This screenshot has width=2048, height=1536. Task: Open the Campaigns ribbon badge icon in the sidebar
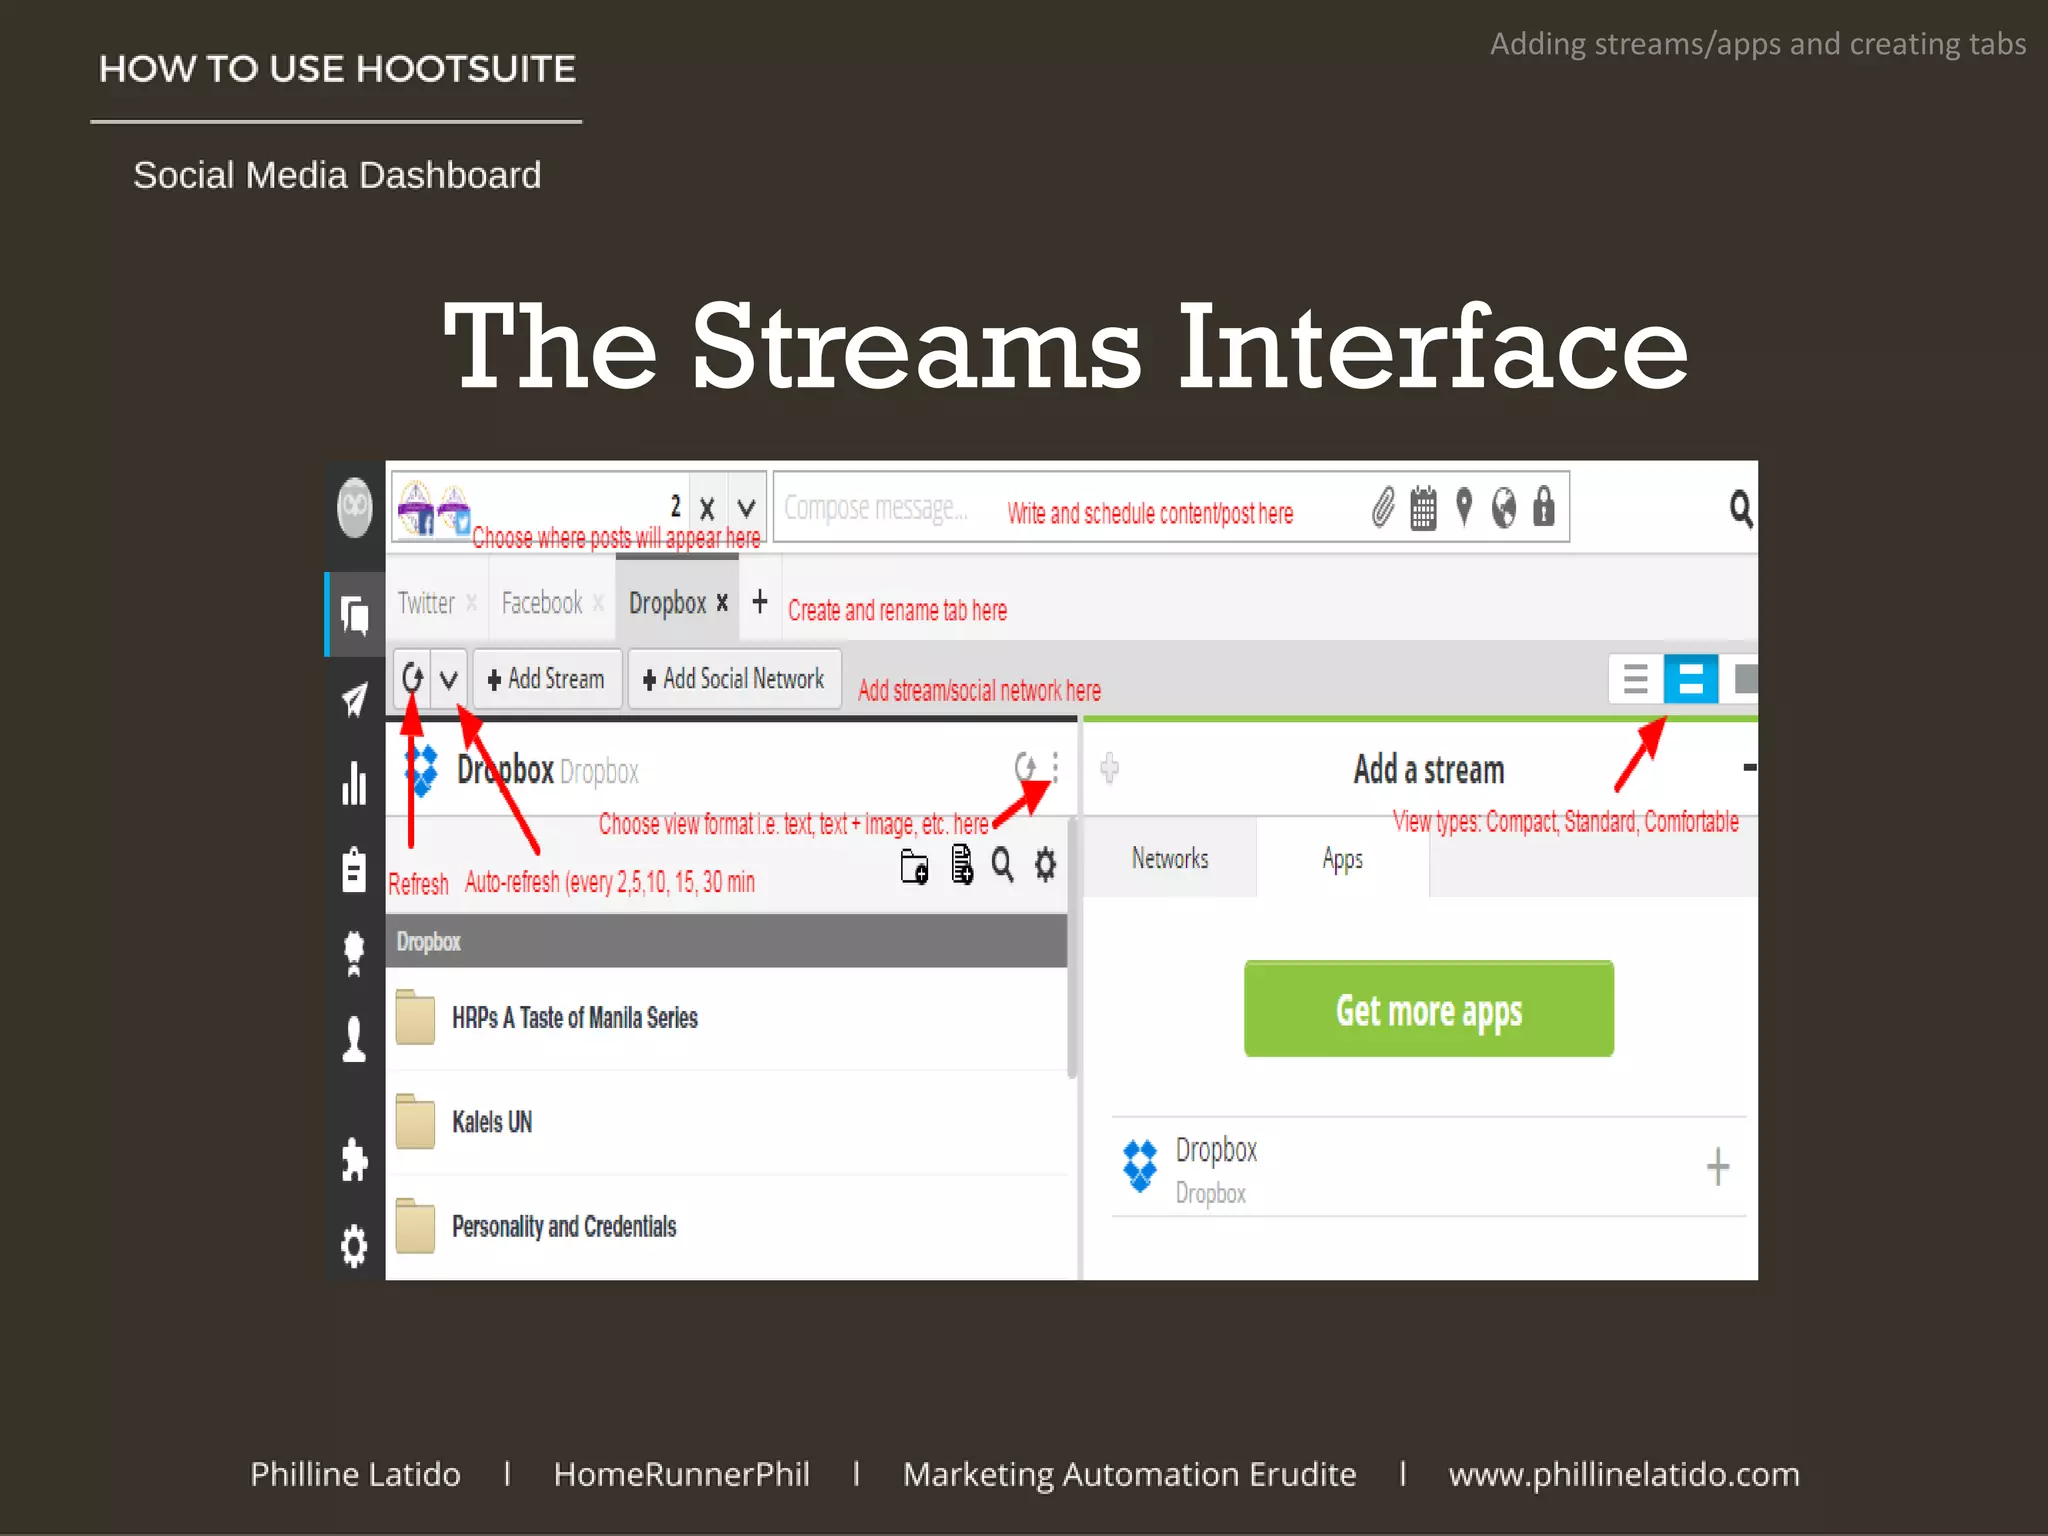(x=354, y=954)
